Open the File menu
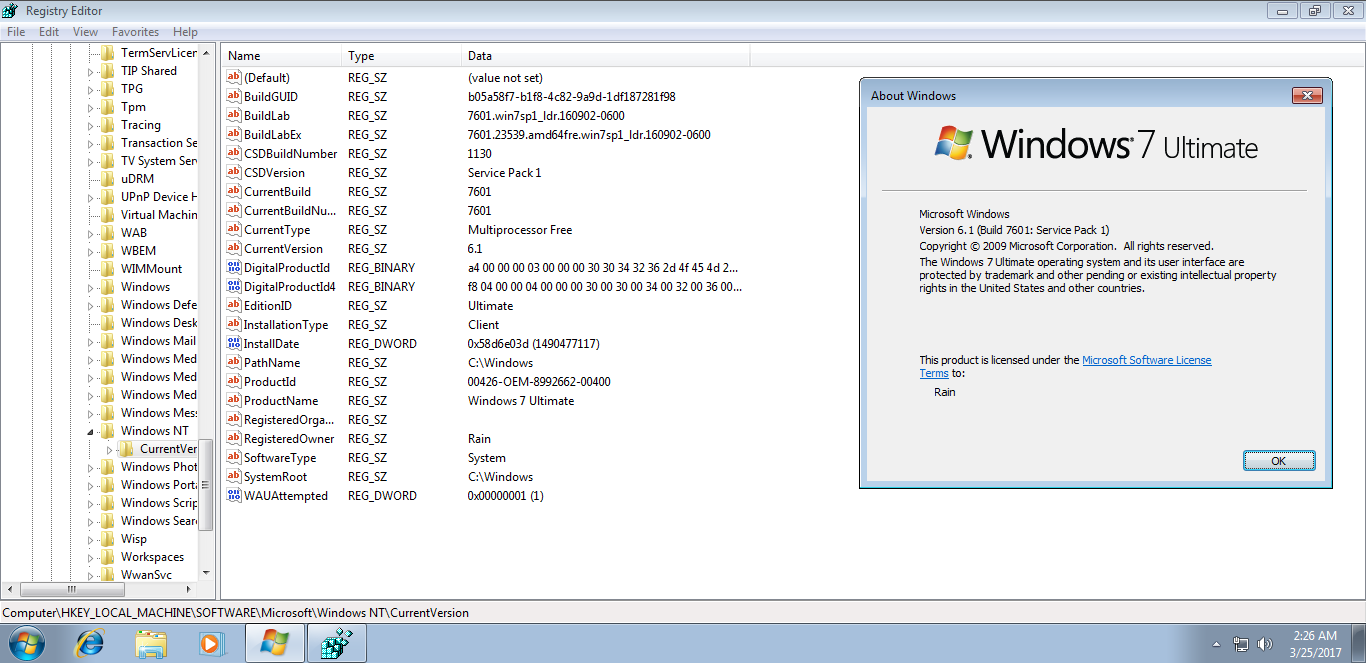The image size is (1366, 663). [16, 32]
